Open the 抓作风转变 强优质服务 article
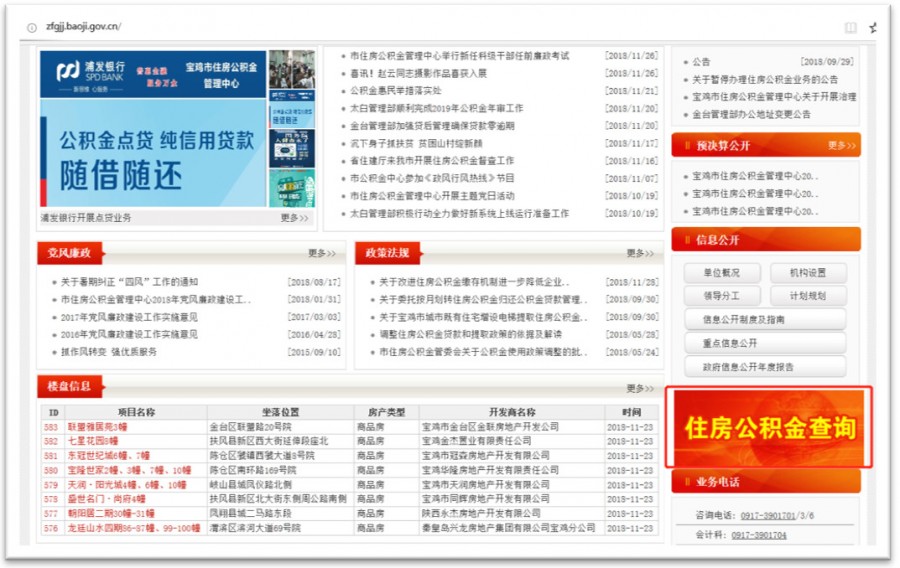The image size is (900, 568). tap(108, 352)
